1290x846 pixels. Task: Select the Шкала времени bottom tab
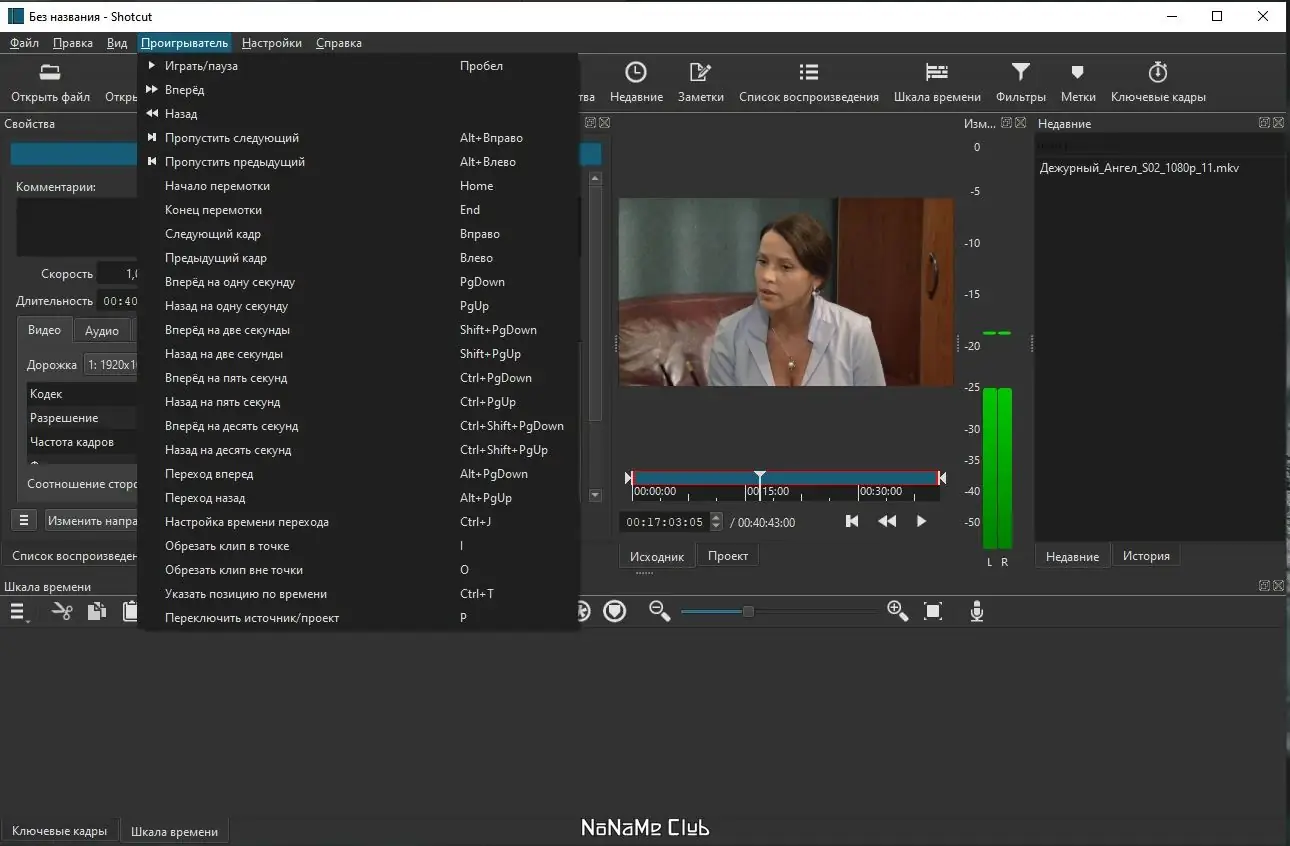pyautogui.click(x=174, y=831)
